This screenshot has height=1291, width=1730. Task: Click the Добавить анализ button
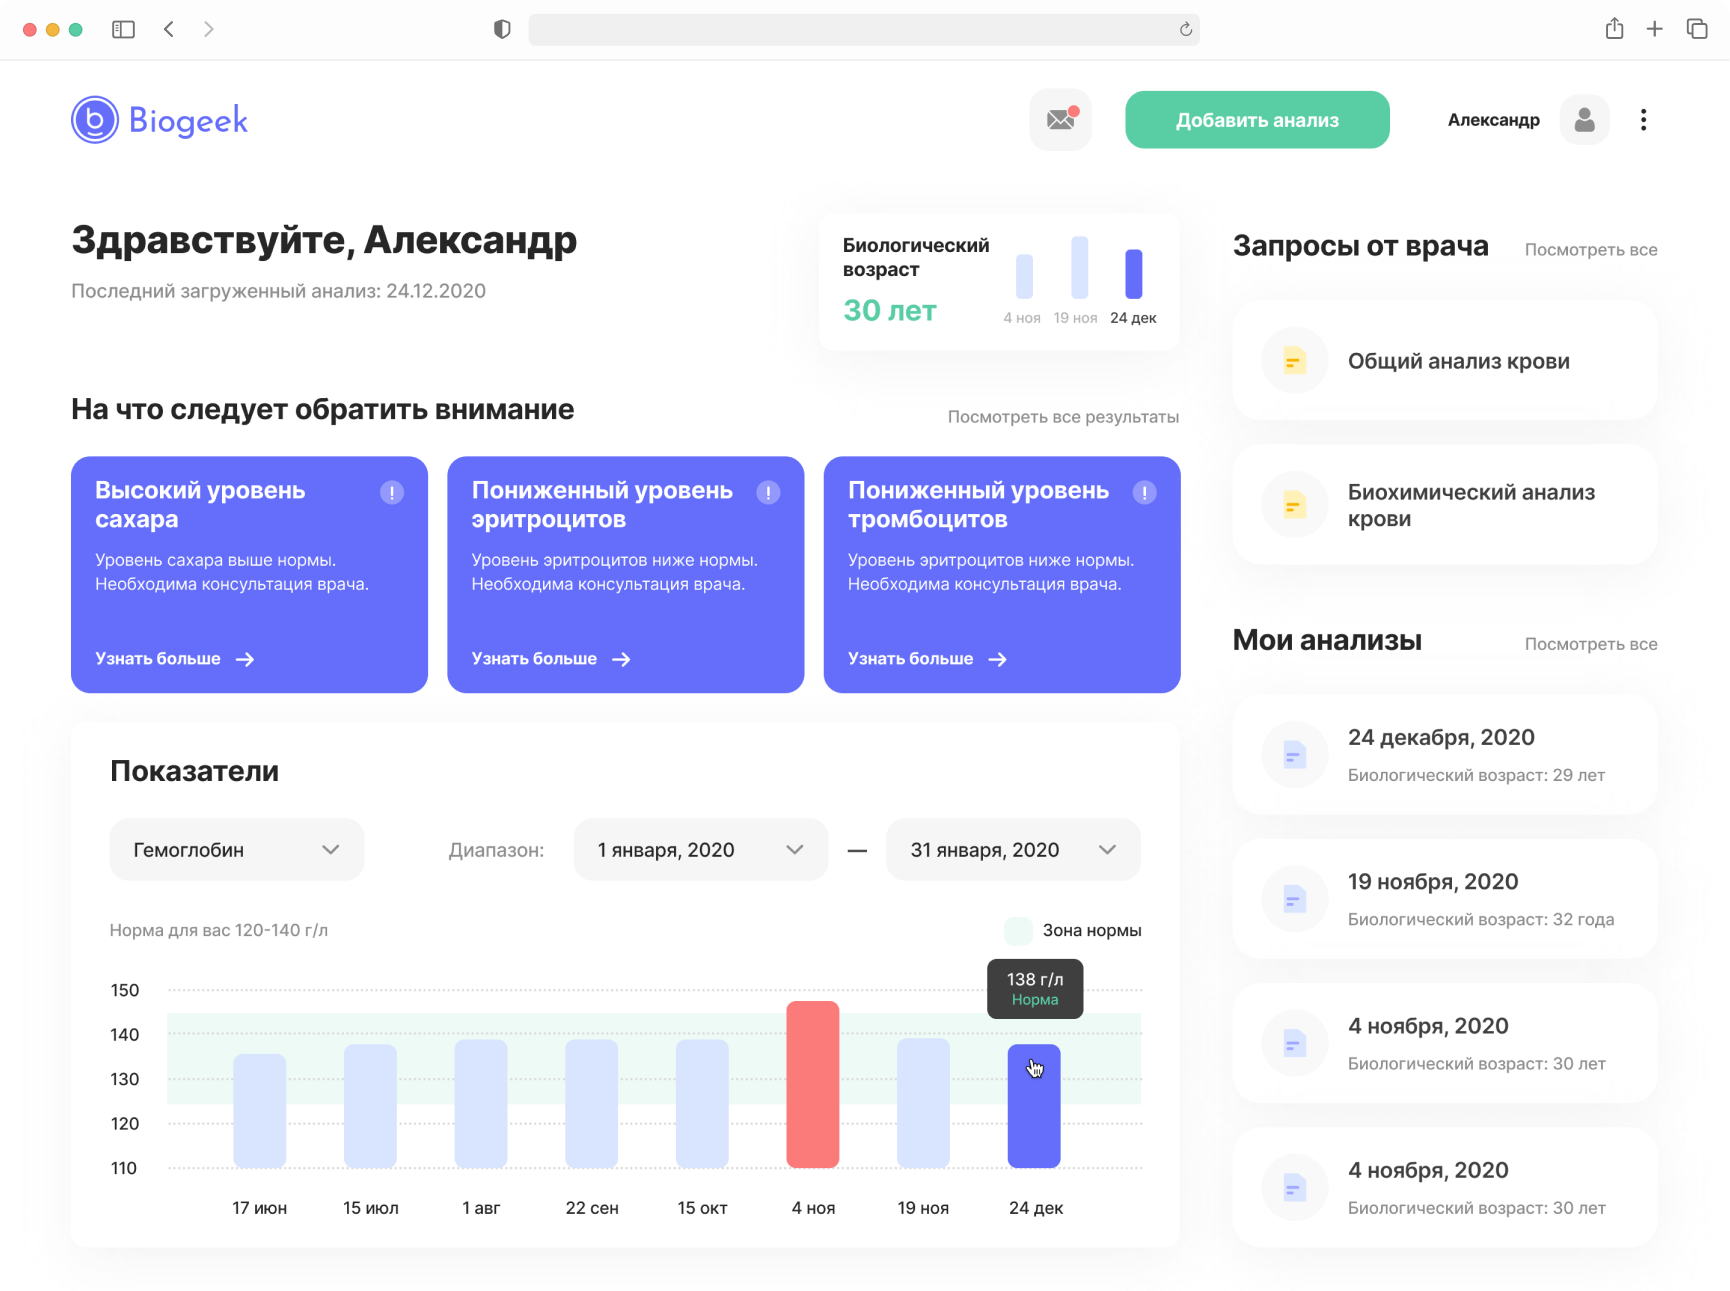[x=1257, y=120]
